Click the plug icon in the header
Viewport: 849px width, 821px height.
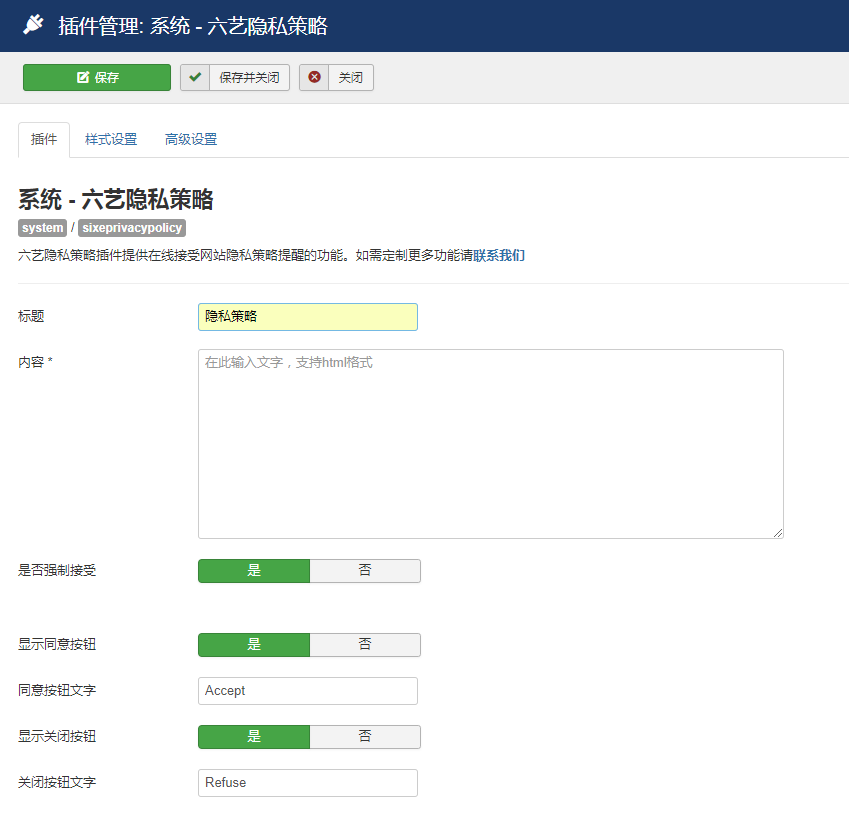[33, 25]
